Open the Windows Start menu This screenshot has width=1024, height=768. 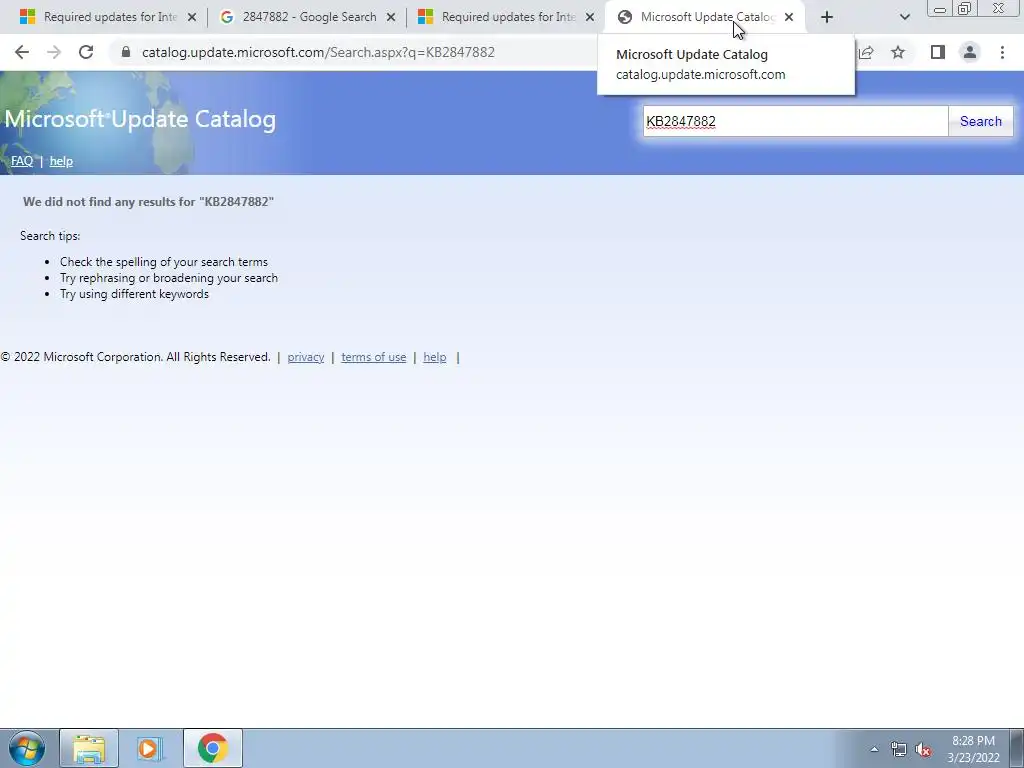[26, 748]
